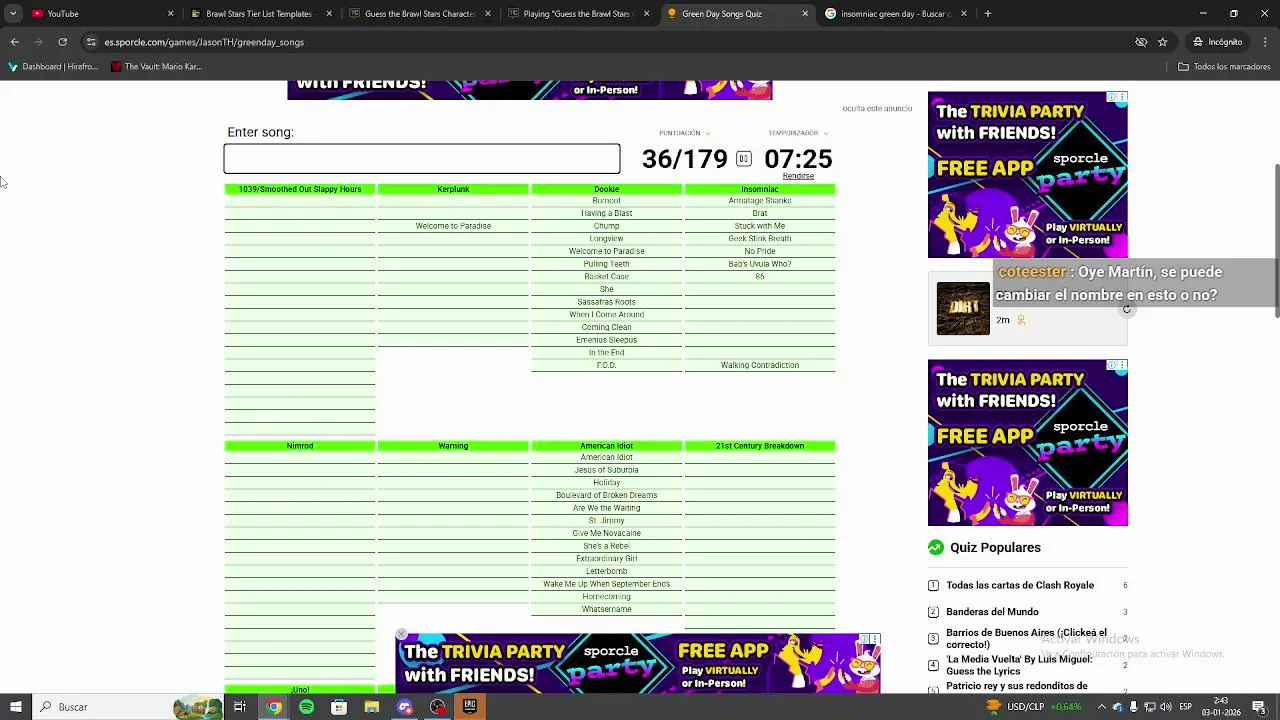The image size is (1280, 720).
Task: Click the Insomniac album header
Action: (x=759, y=189)
